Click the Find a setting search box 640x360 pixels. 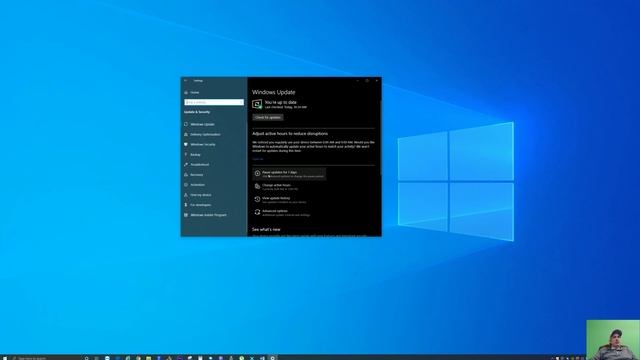214,102
